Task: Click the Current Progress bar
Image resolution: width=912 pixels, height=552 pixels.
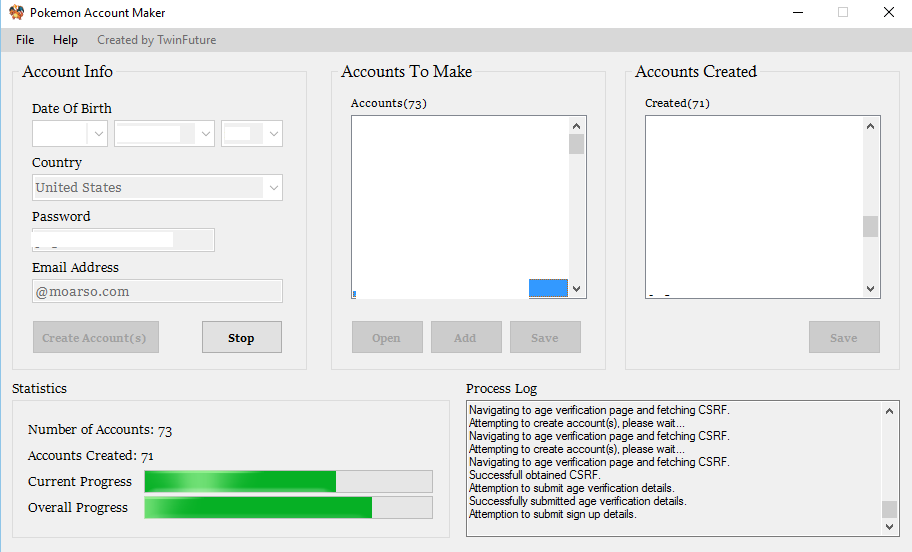Action: (x=288, y=482)
